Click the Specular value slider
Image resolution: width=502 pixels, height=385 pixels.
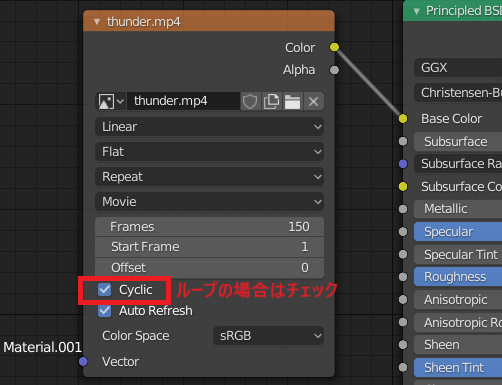(458, 232)
